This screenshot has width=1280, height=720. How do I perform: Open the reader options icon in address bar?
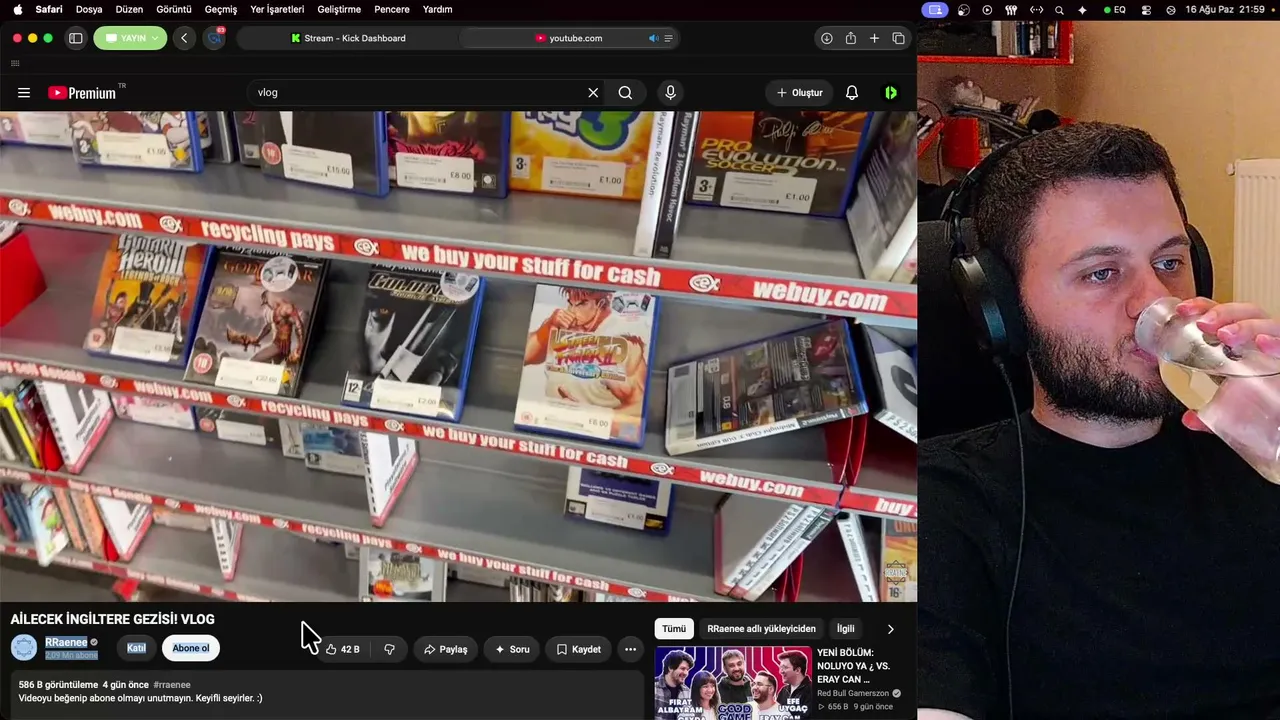(x=669, y=38)
